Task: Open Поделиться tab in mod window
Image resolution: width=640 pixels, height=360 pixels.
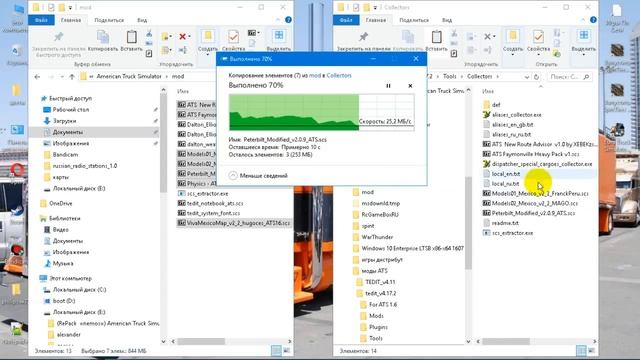Action: (x=109, y=20)
